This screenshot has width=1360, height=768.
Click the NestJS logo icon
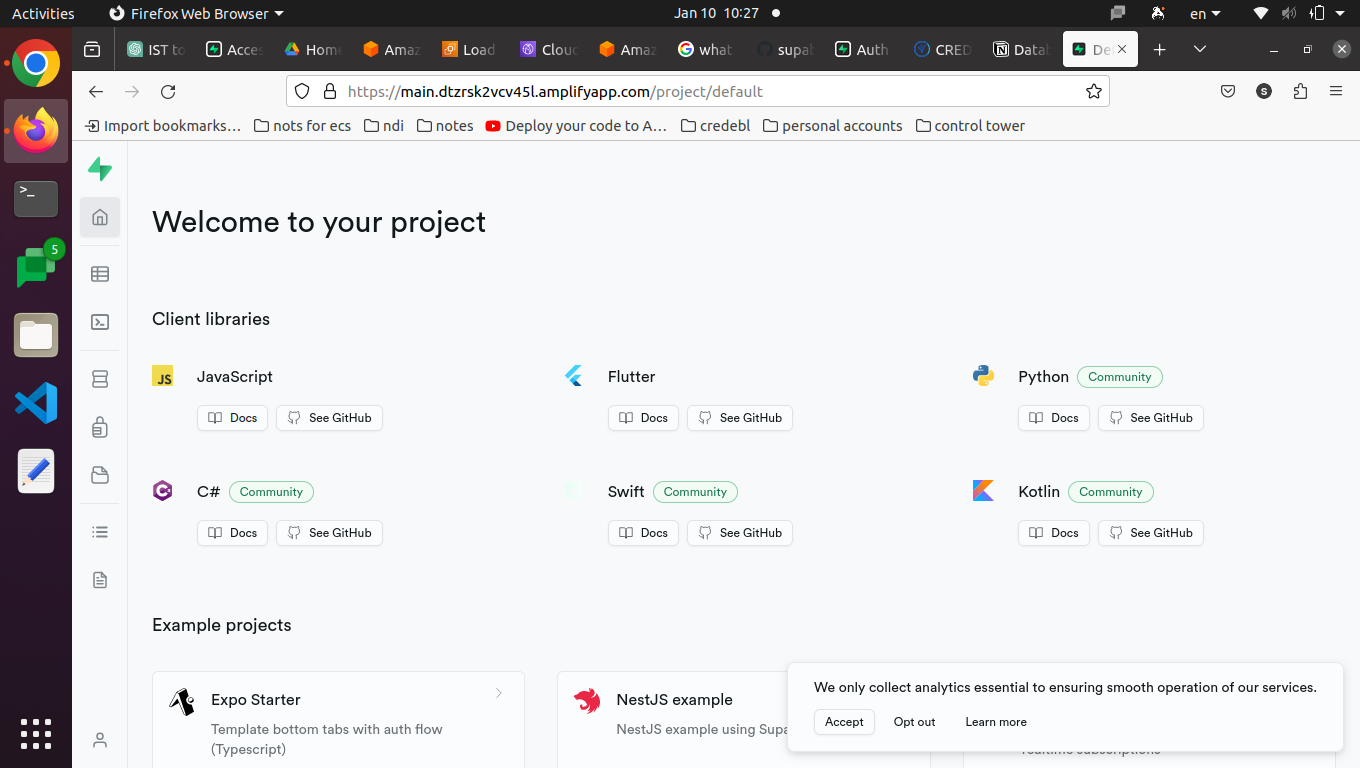(587, 701)
